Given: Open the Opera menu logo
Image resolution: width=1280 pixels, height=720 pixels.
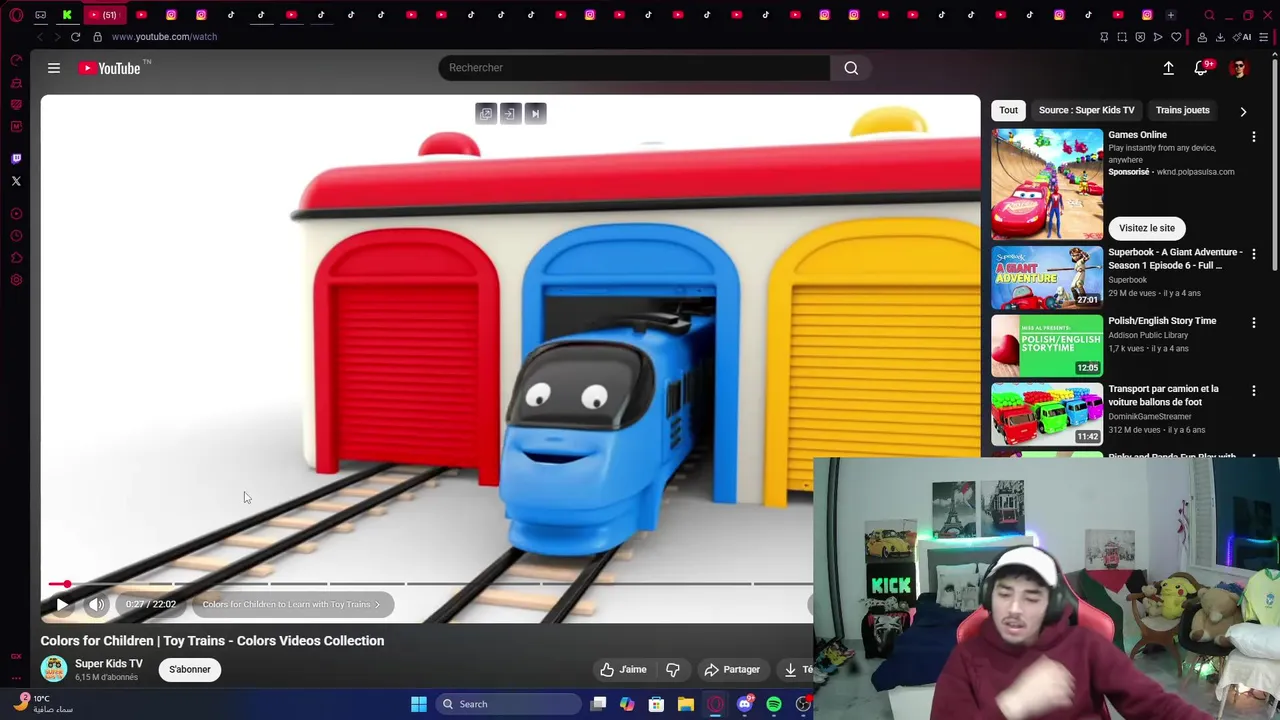Looking at the screenshot, I should pos(16,15).
